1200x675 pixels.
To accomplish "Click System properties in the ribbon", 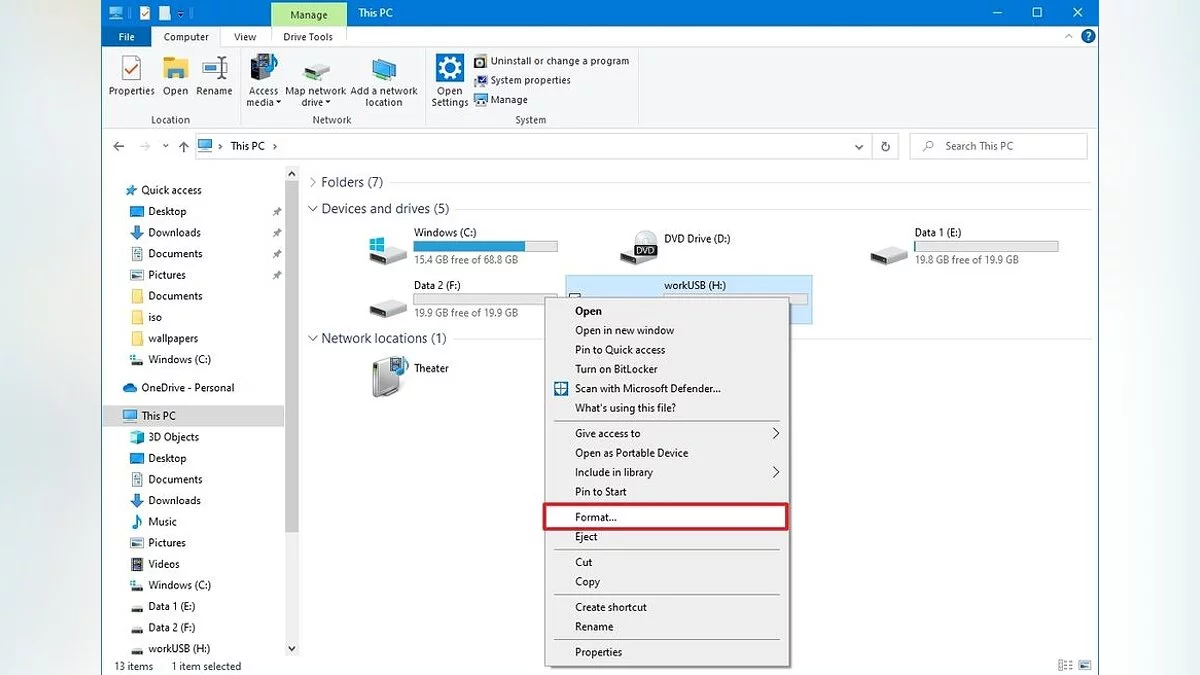I will (x=530, y=81).
